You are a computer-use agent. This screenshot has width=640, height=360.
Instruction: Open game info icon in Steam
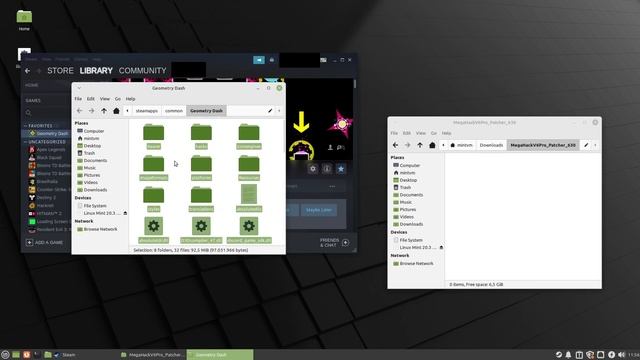327,169
